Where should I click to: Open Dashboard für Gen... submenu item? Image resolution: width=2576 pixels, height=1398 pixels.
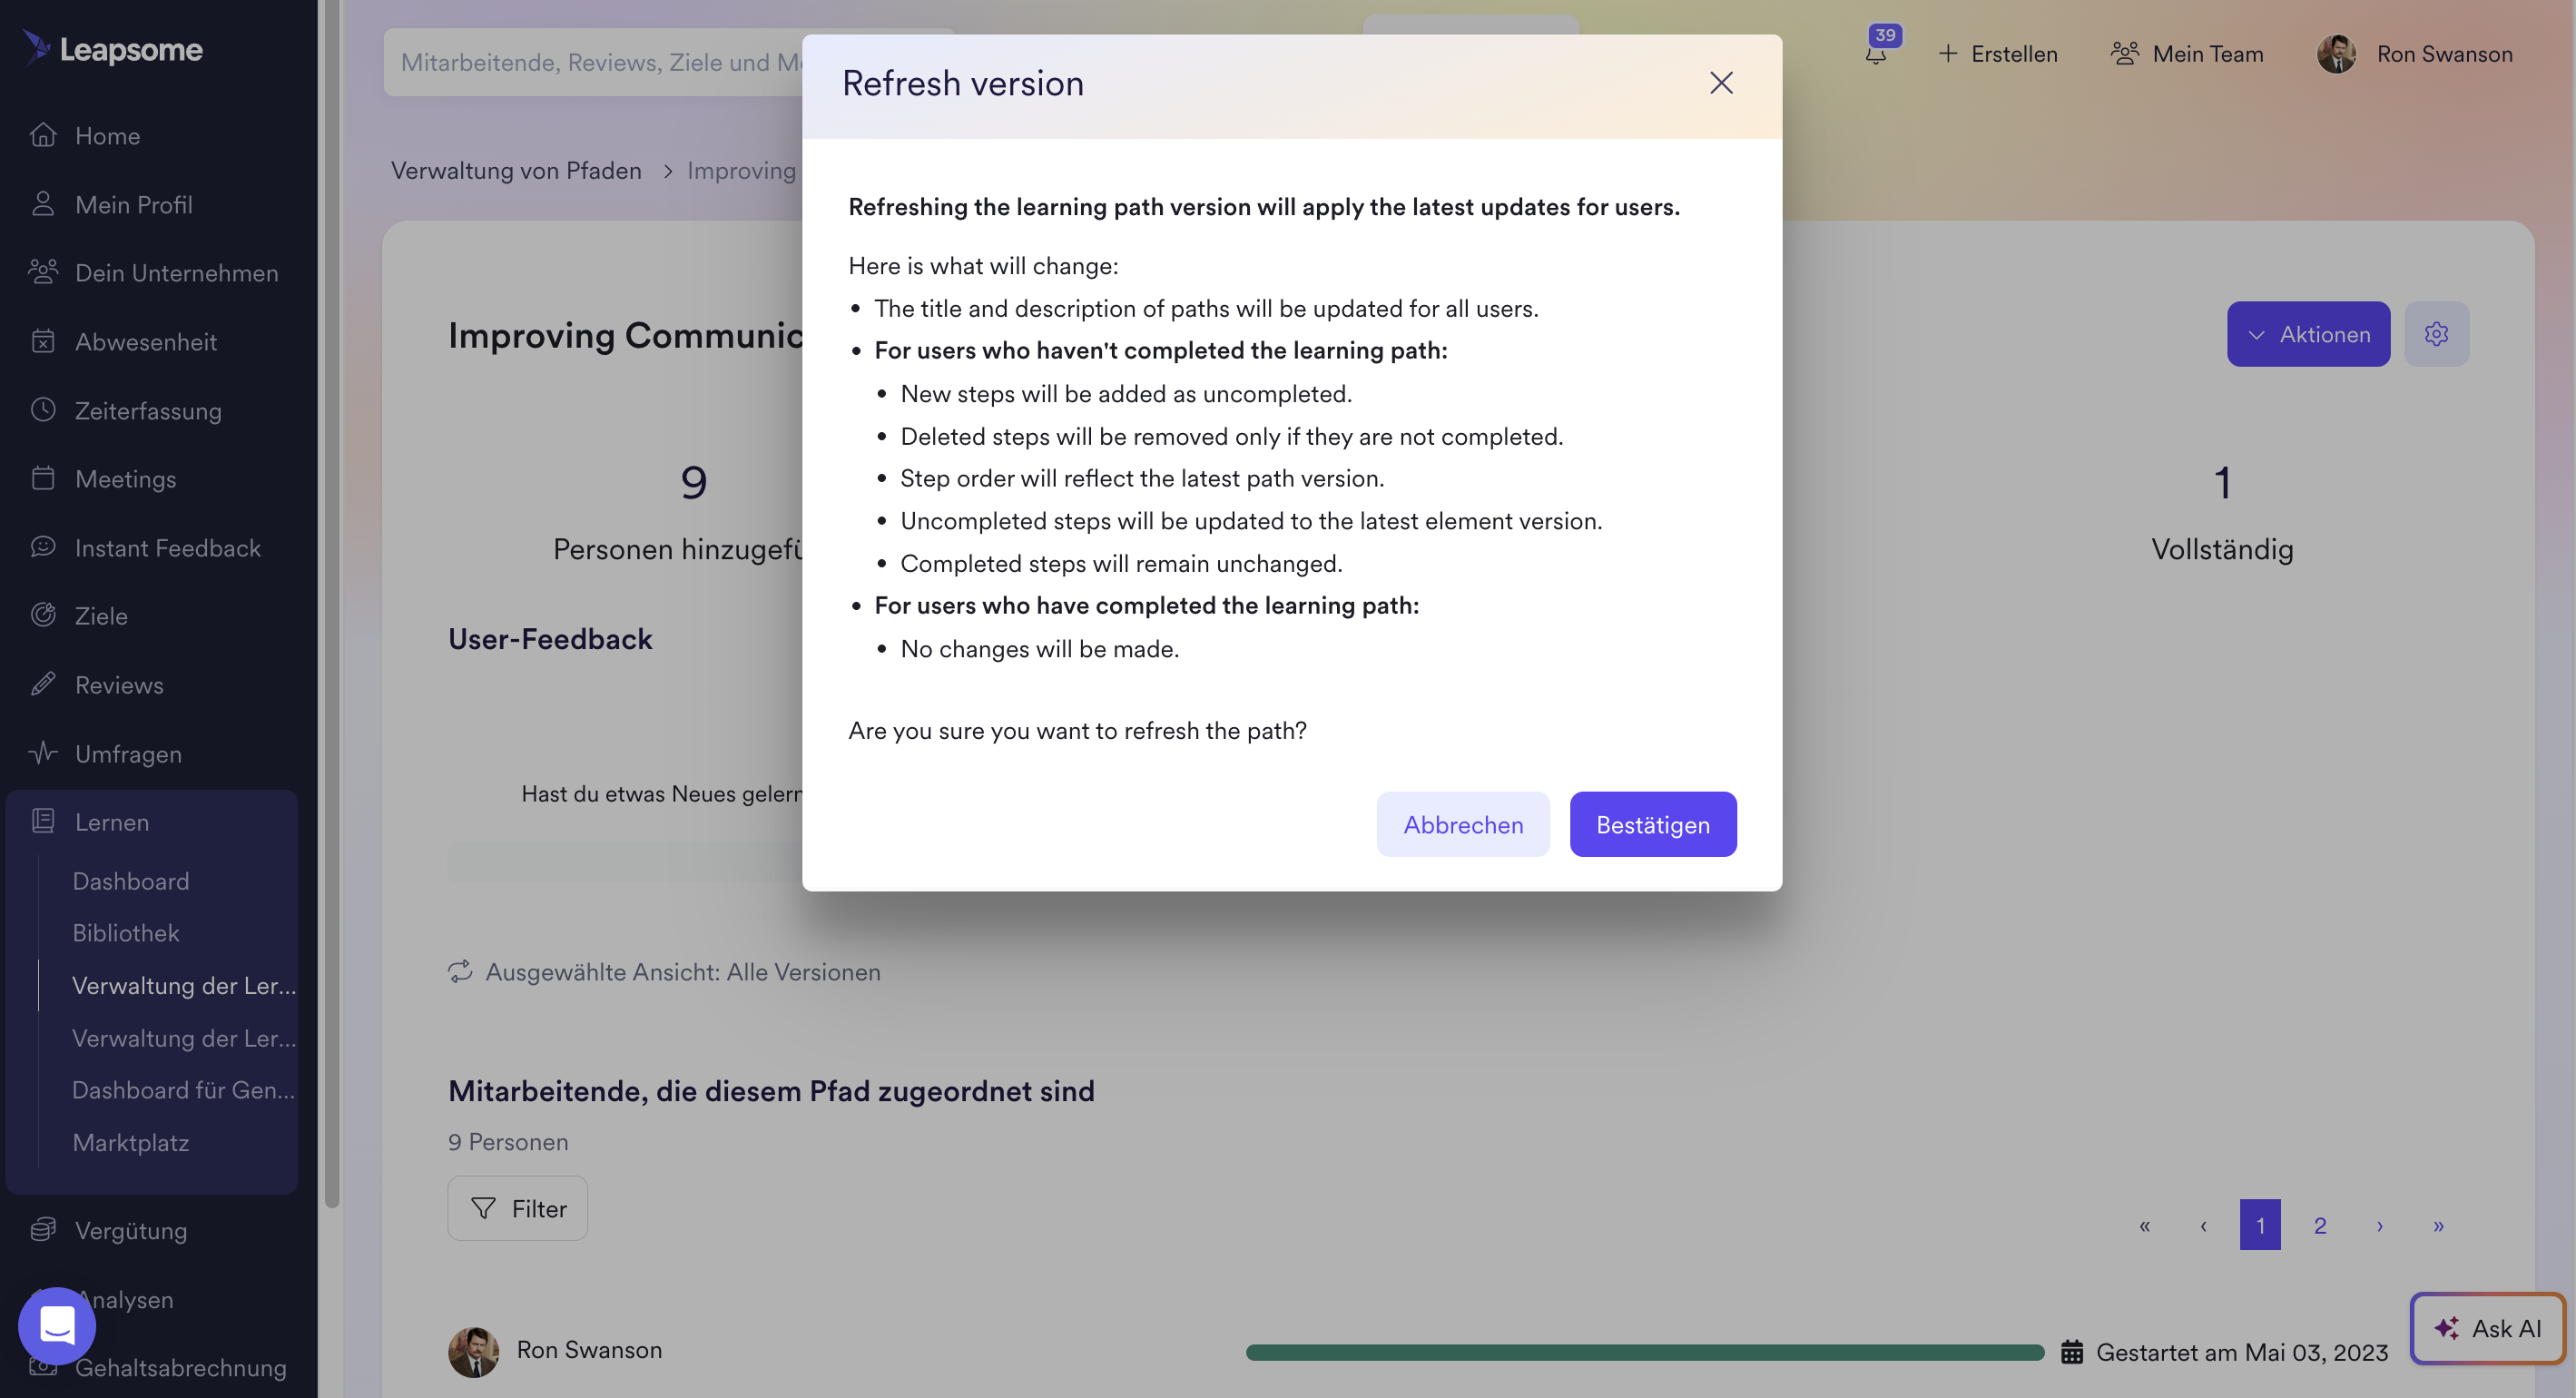[184, 1090]
